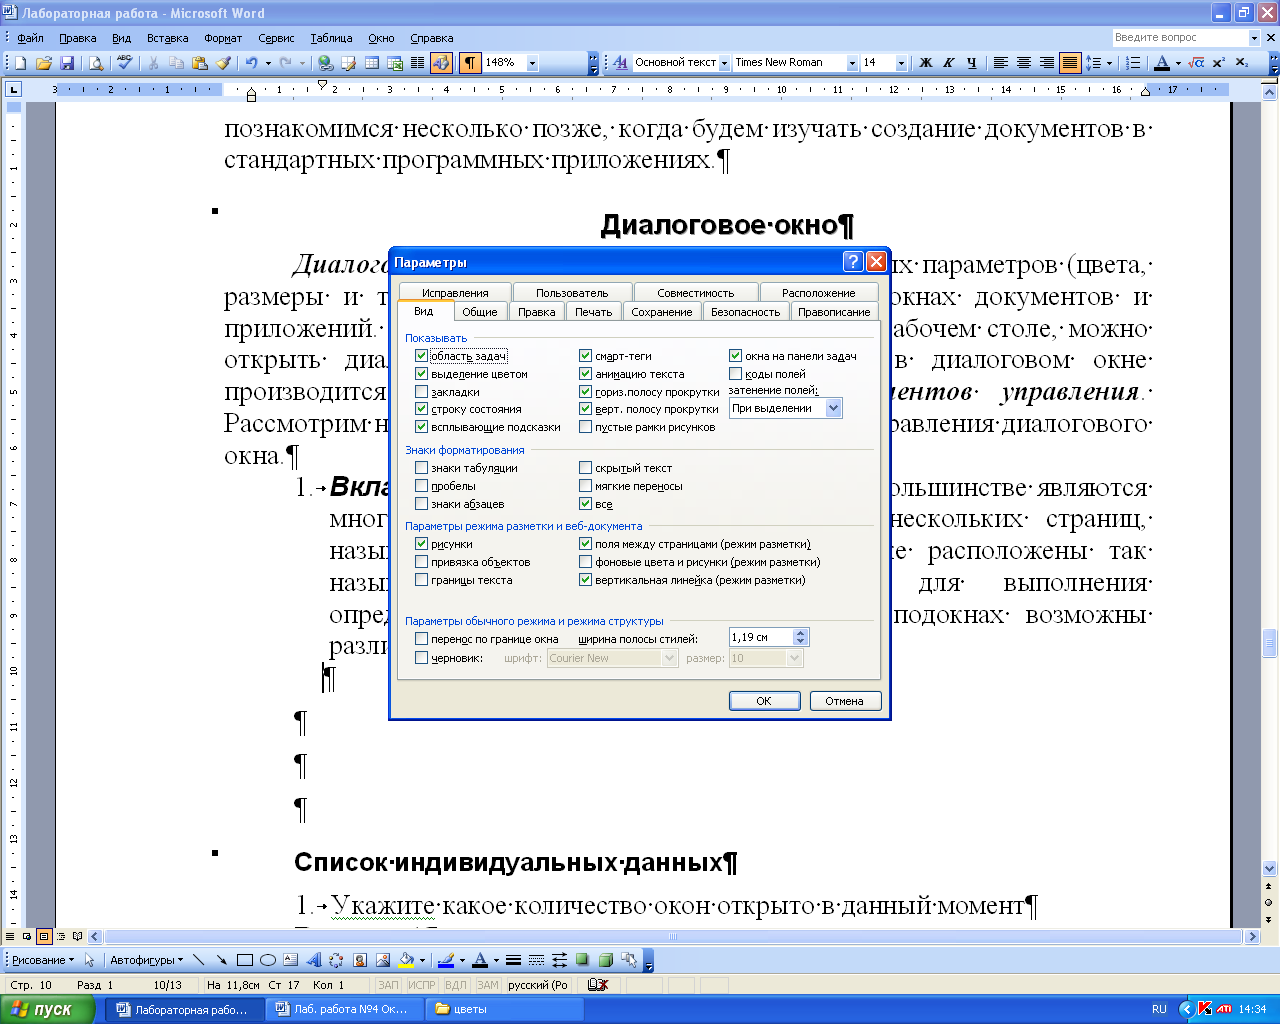Select the 'Правописание' tab
Screen dimensions: 1280x1024
834,312
